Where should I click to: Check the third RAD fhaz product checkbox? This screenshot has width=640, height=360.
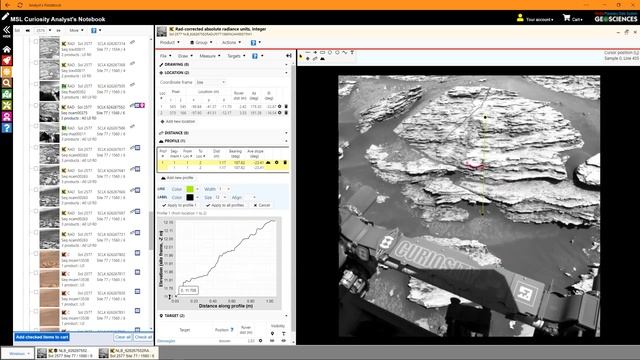point(36,84)
